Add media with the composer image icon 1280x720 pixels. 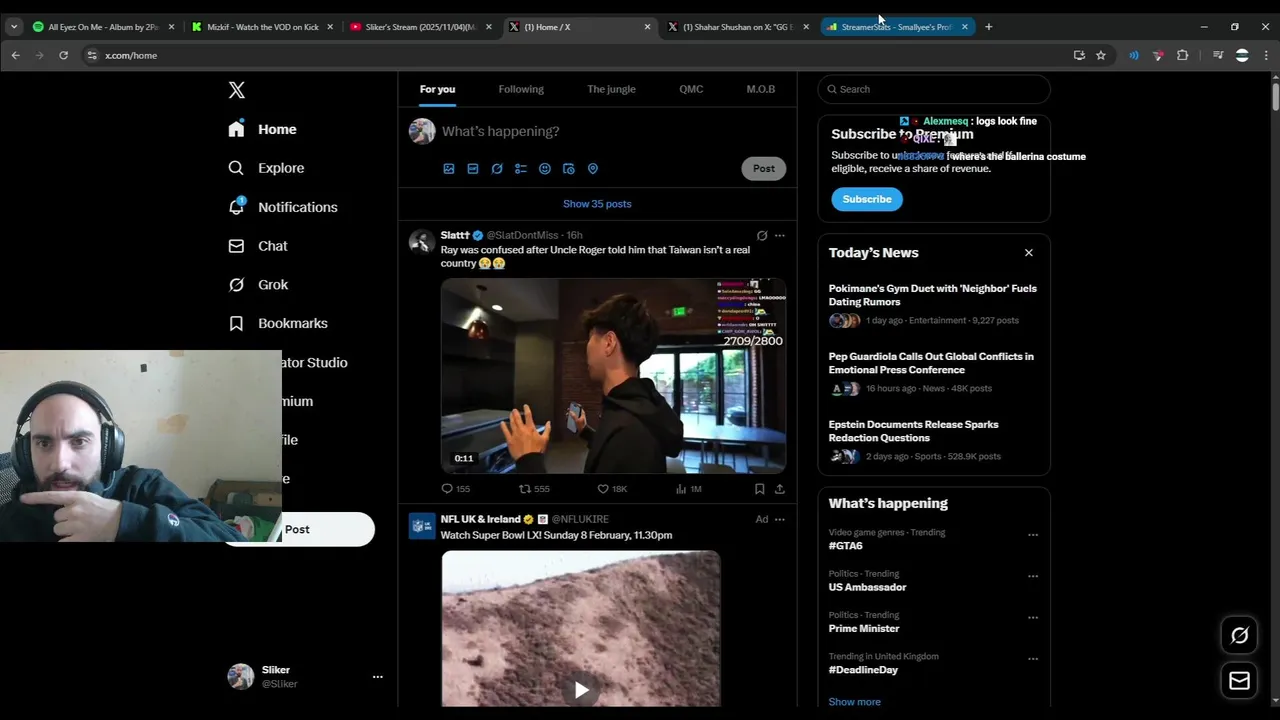[449, 169]
